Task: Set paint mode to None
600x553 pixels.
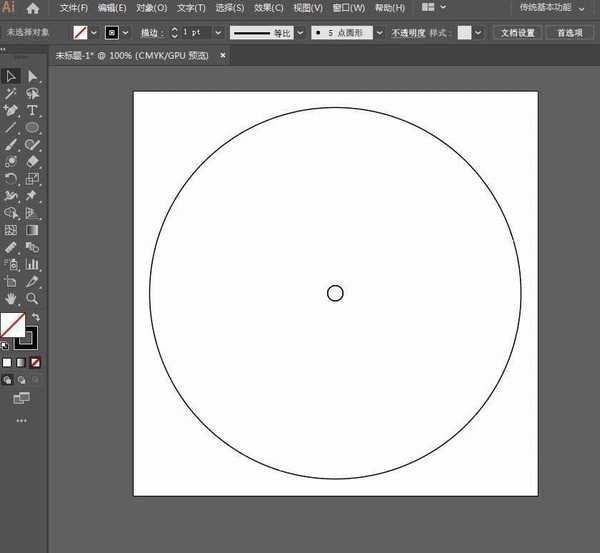Action: (x=36, y=362)
